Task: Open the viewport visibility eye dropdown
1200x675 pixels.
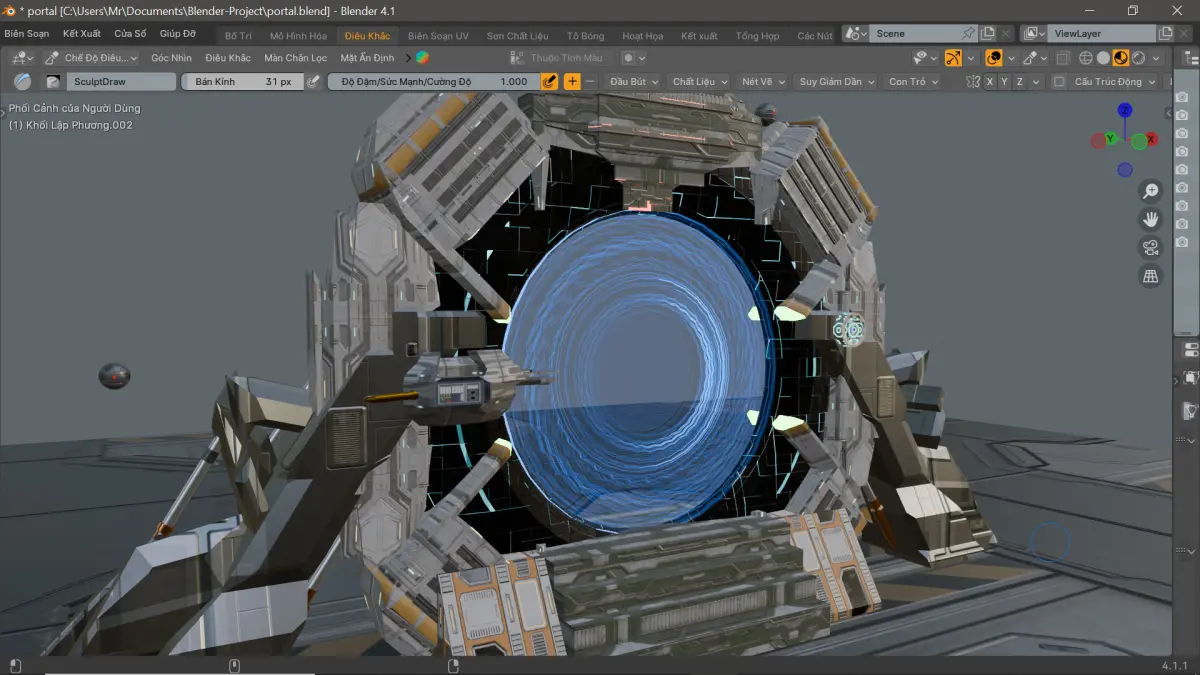Action: click(x=926, y=58)
